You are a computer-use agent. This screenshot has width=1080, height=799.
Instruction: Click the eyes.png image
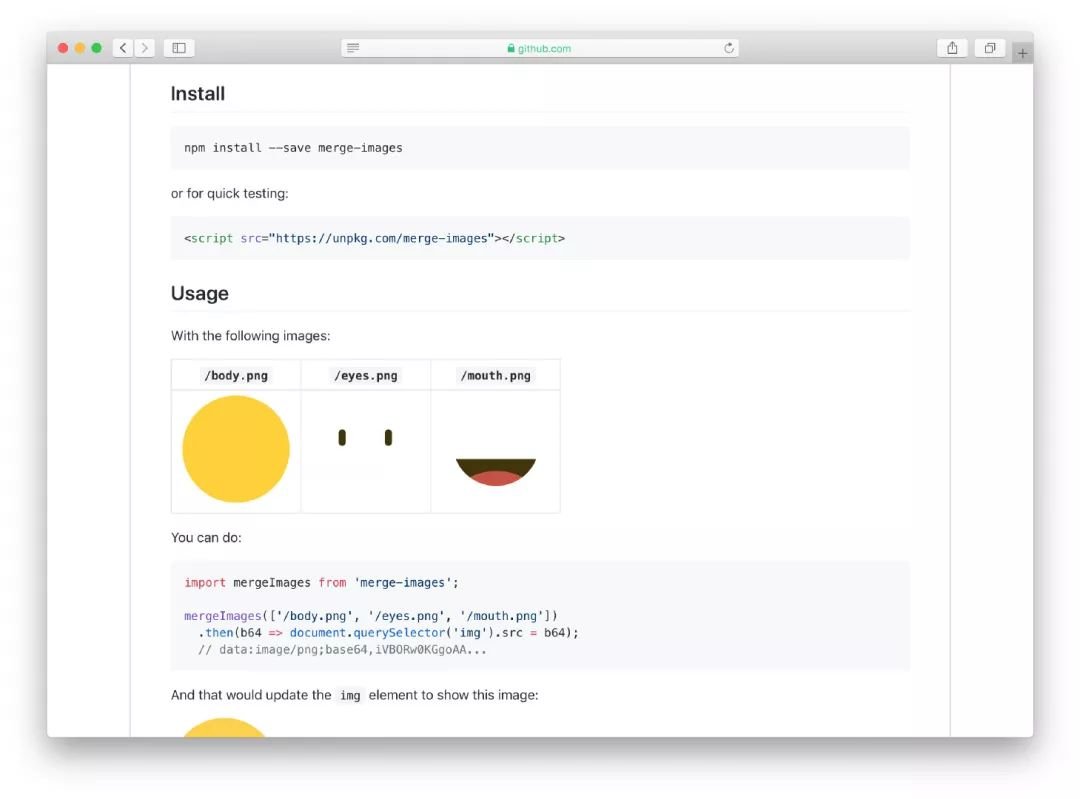coord(365,438)
